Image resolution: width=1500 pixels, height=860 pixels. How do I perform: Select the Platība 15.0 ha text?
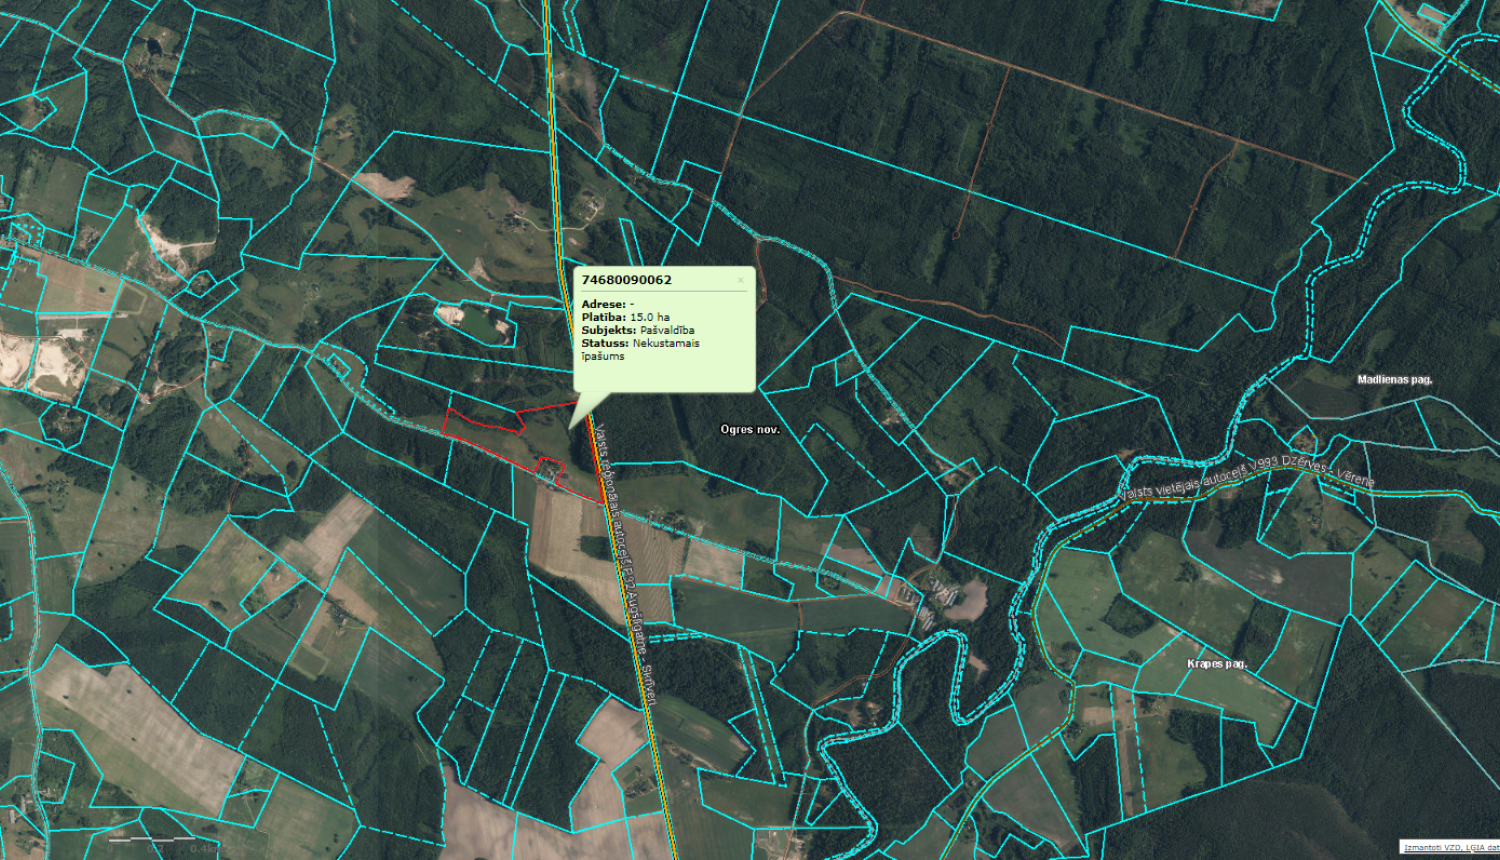pos(625,317)
